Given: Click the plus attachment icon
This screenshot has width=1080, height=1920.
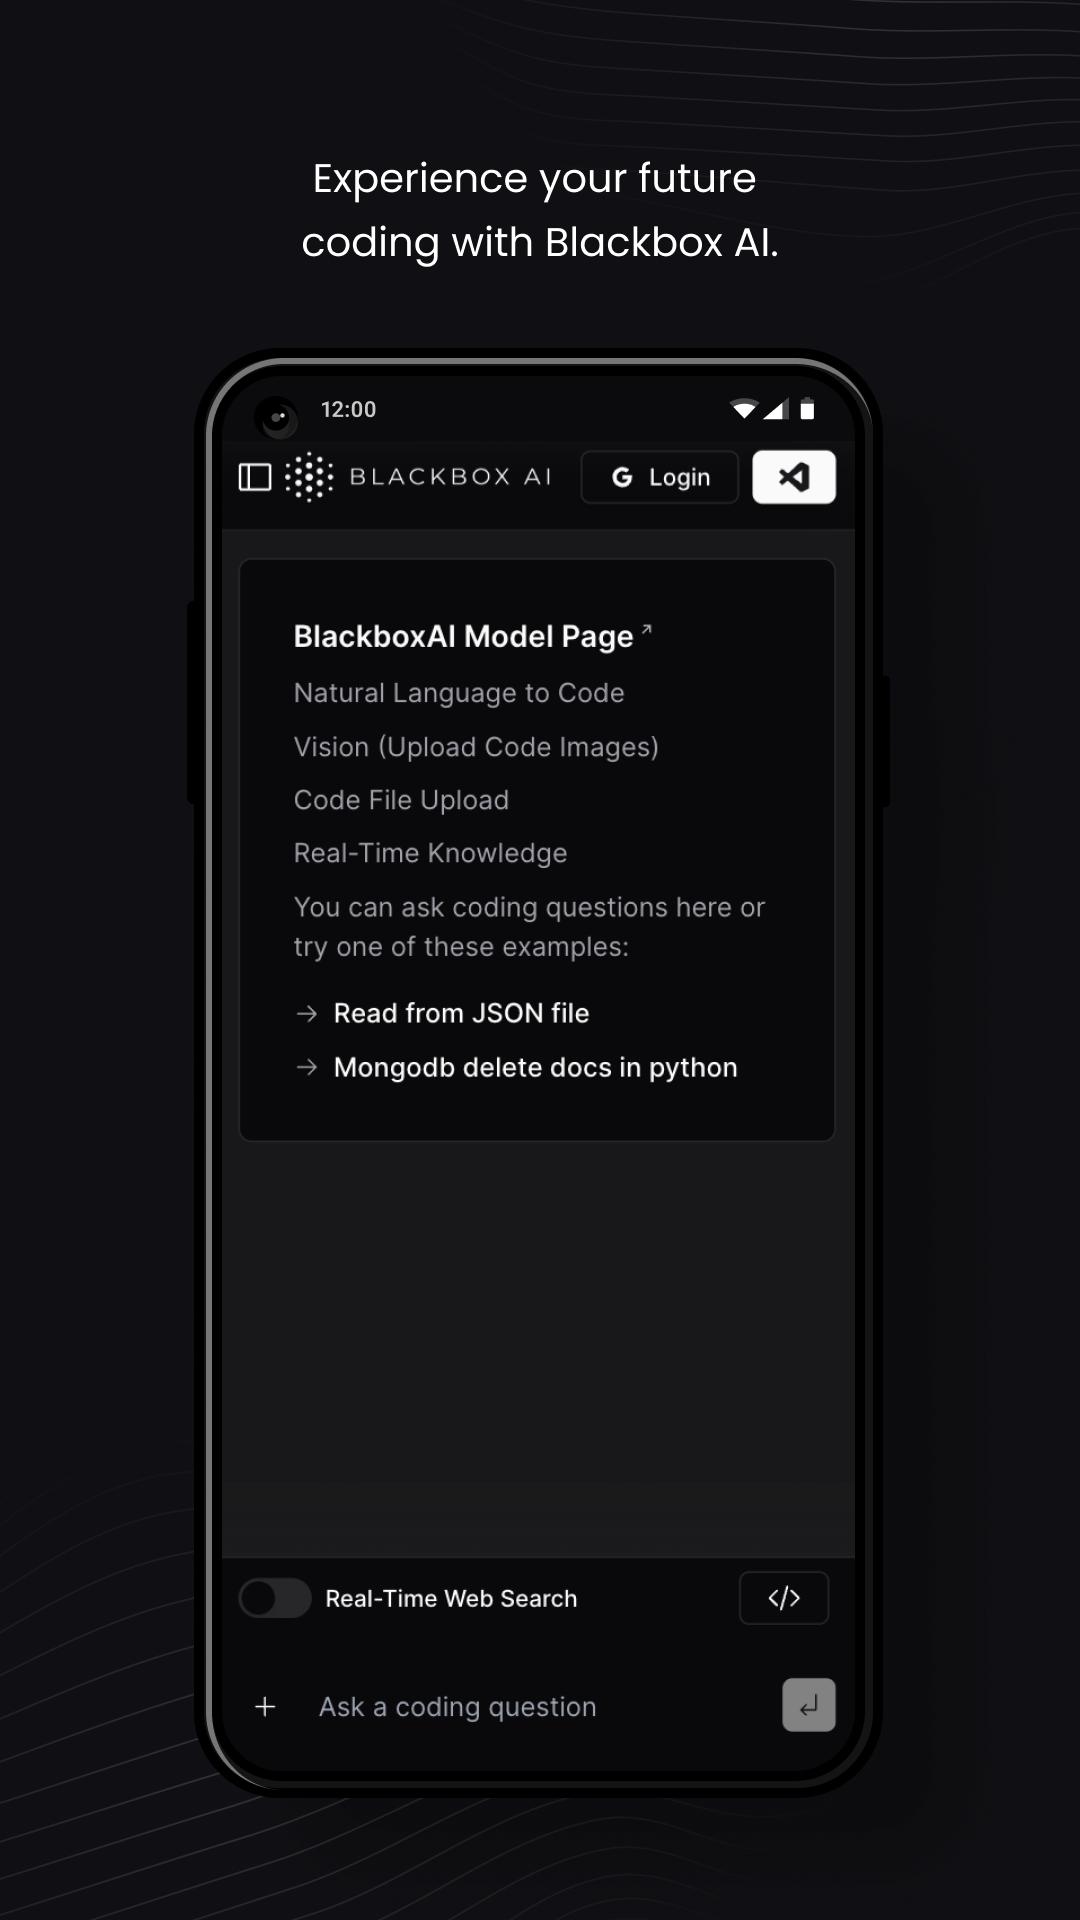Looking at the screenshot, I should click(265, 1706).
